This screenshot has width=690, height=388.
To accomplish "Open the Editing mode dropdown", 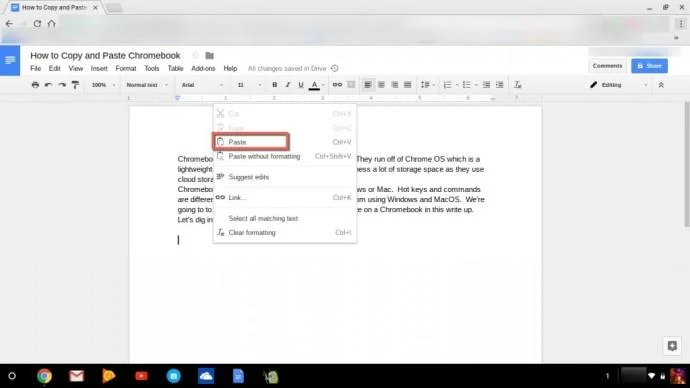I will [x=619, y=85].
